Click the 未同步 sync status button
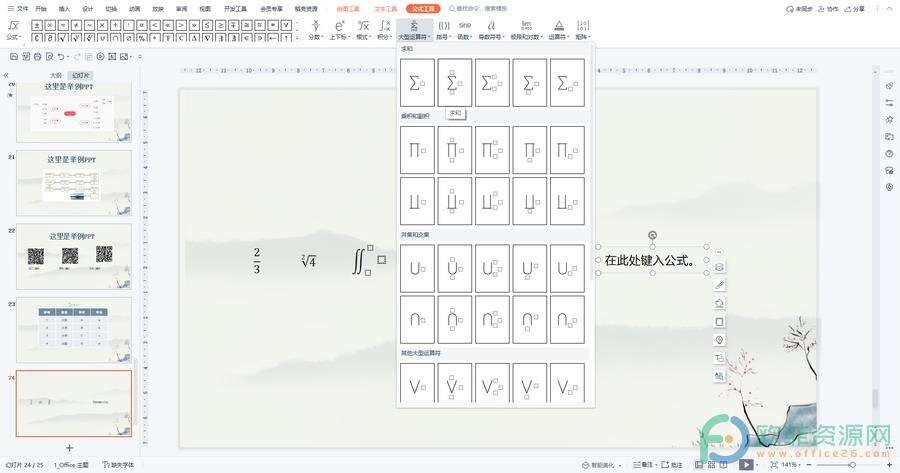900x473 pixels. pos(799,9)
